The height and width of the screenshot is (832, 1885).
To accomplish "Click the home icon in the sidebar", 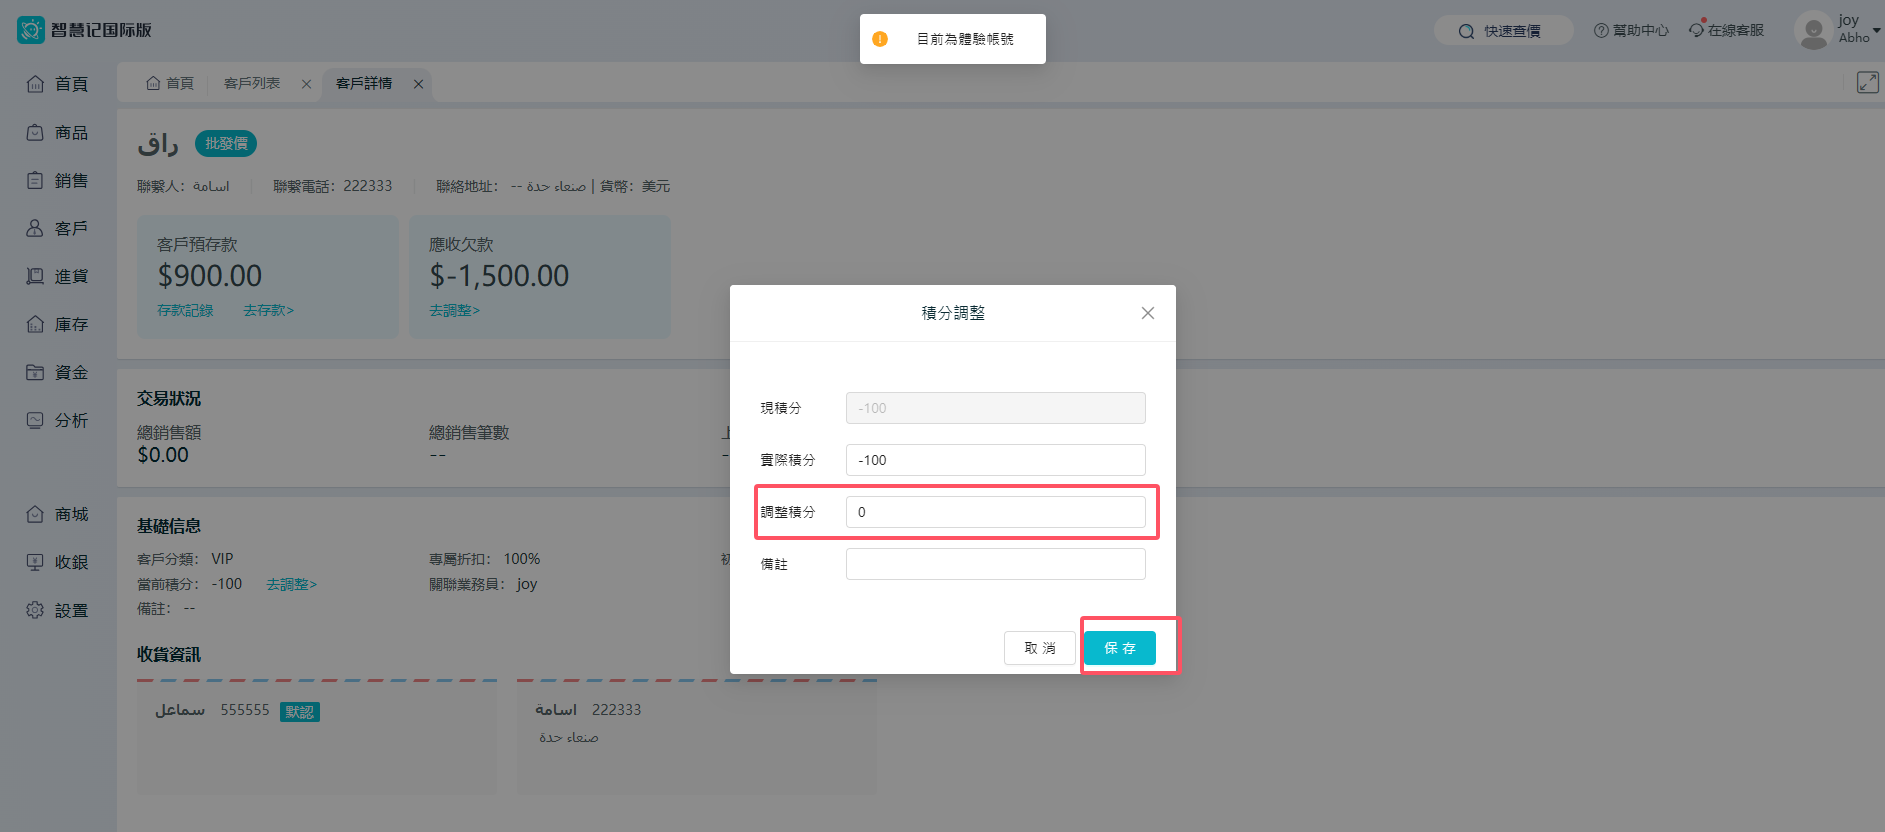I will click(35, 84).
